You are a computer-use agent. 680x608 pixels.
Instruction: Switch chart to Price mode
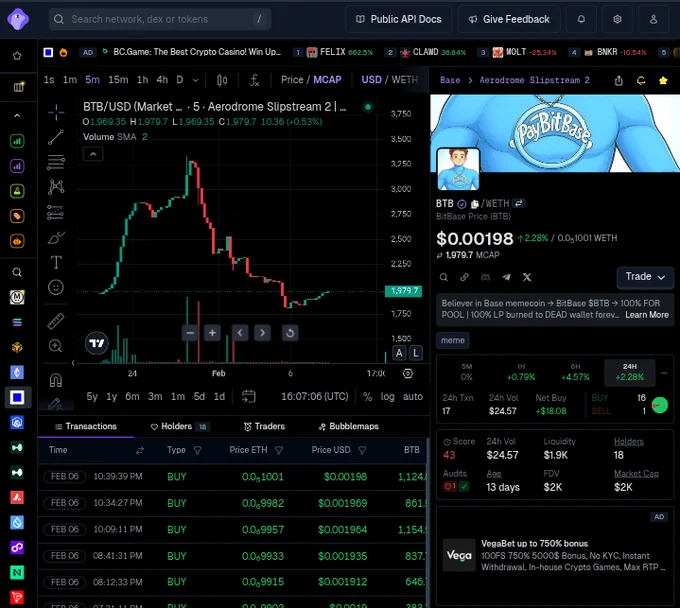[x=292, y=80]
